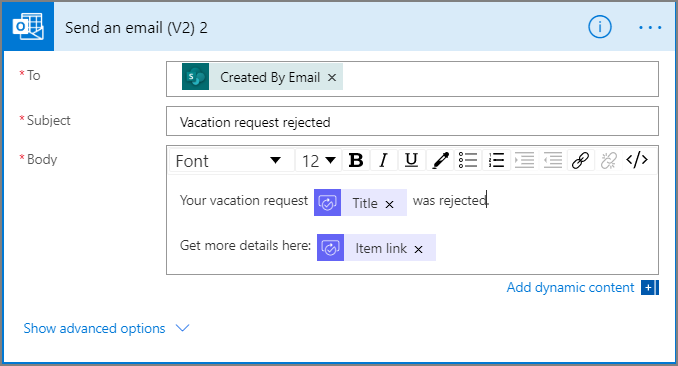Select the Title token label

tap(365, 203)
